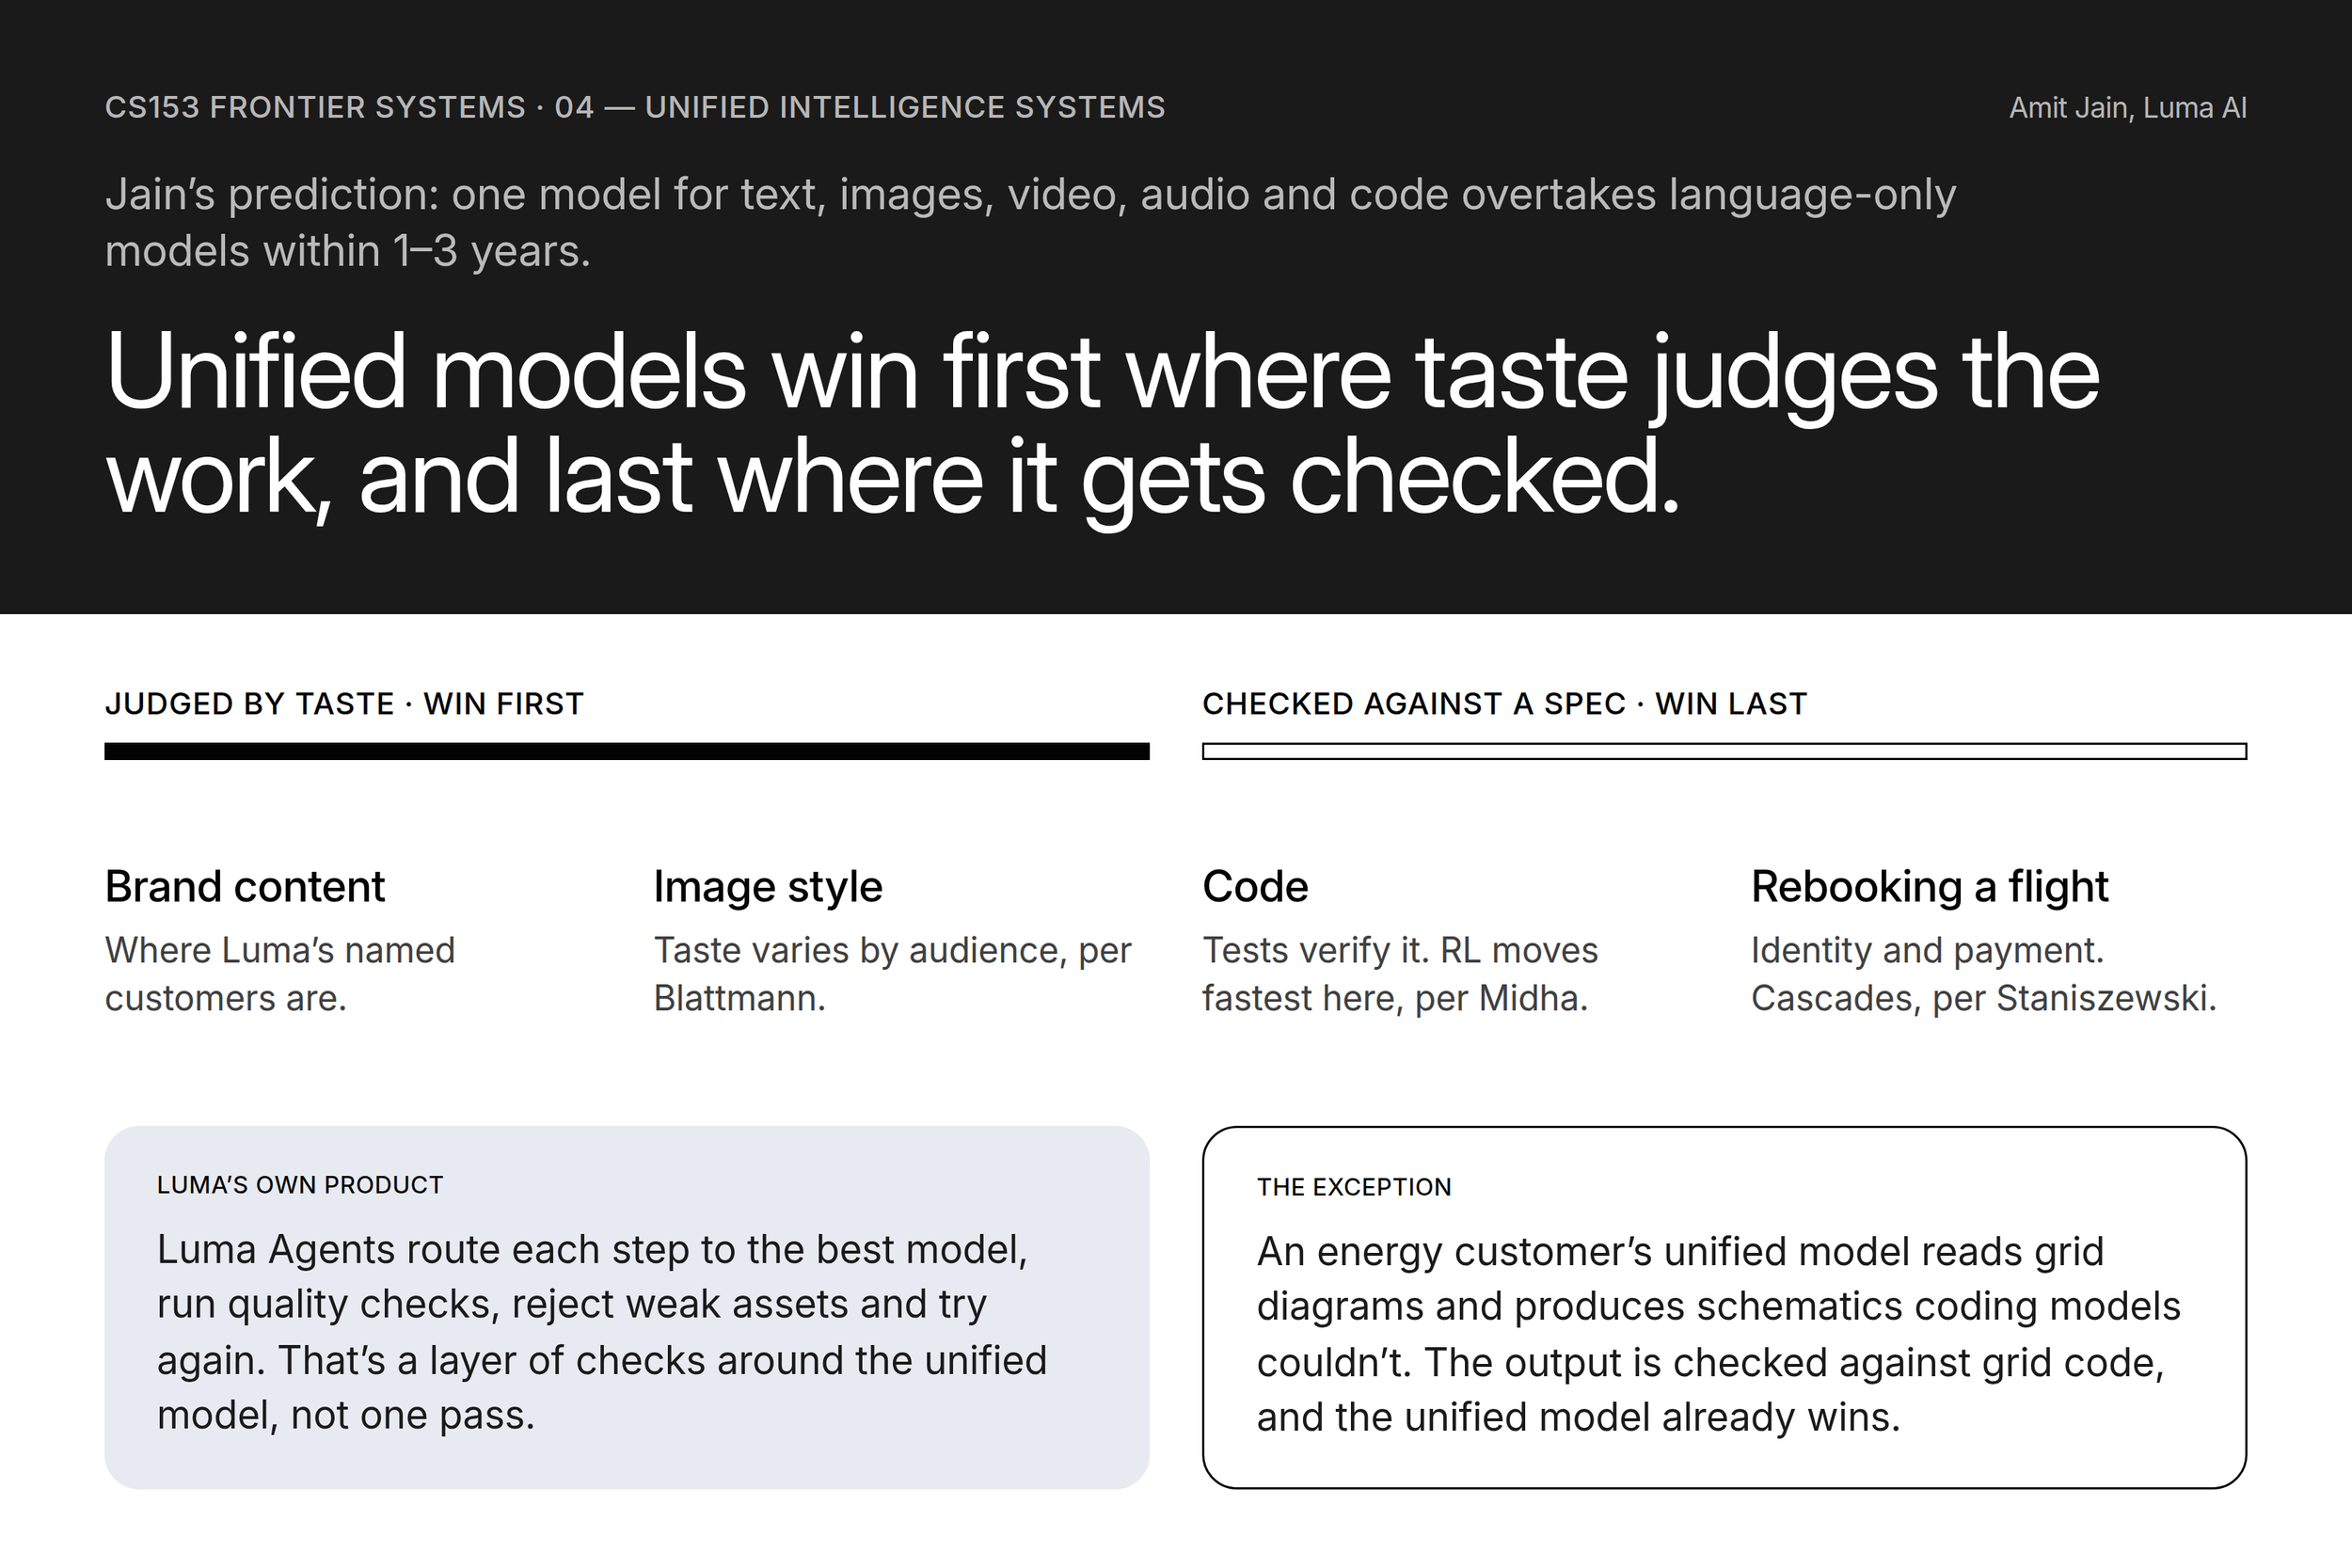Click the CS153 Frontier Systems header label
Image resolution: width=2352 pixels, height=1568 pixels.
point(635,107)
